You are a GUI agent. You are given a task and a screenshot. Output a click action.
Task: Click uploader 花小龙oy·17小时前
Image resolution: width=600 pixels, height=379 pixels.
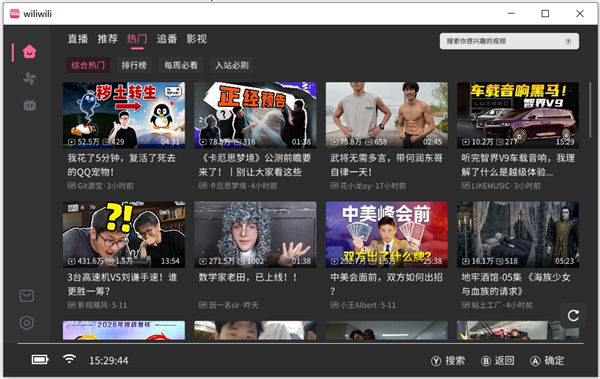tap(368, 186)
